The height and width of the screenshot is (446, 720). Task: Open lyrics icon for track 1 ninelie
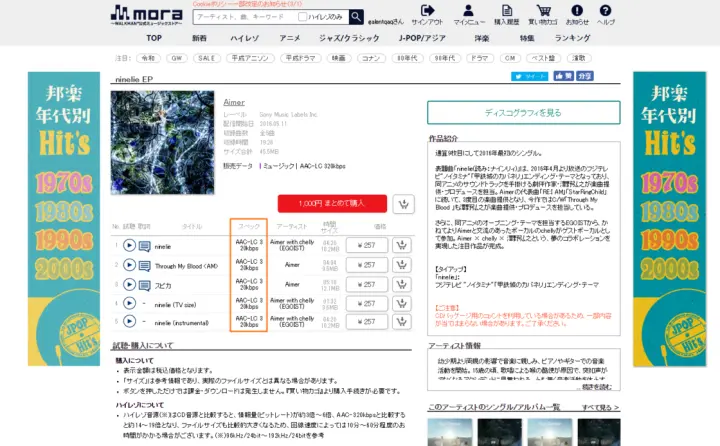145,246
